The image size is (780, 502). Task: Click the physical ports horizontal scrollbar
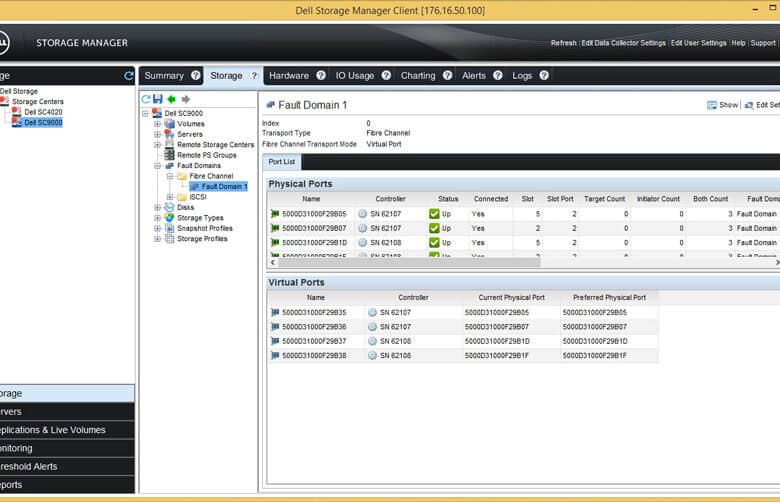pyautogui.click(x=408, y=262)
